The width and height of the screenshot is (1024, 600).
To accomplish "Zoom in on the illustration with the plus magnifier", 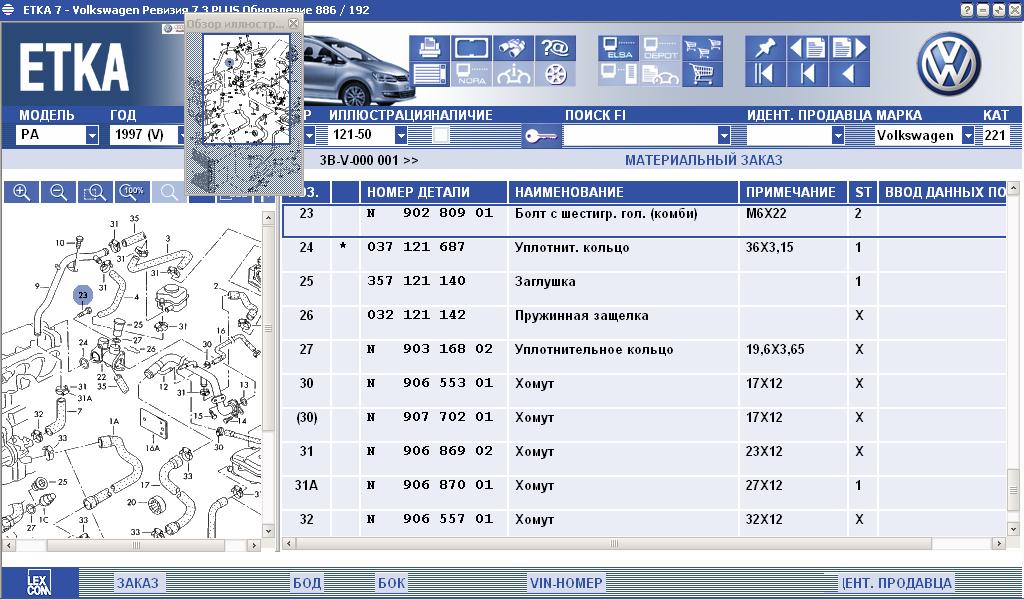I will [x=21, y=192].
